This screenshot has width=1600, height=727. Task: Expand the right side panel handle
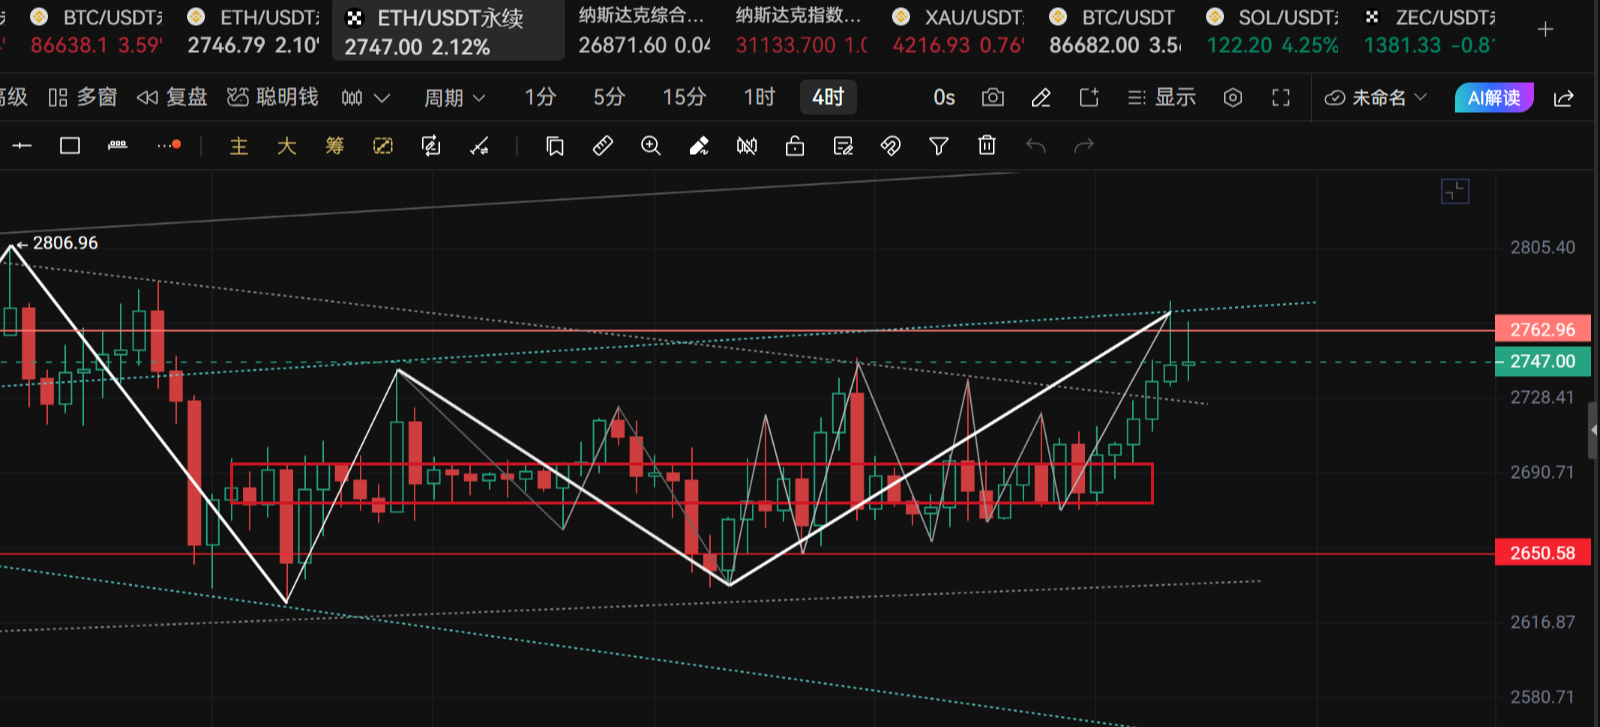(1593, 430)
